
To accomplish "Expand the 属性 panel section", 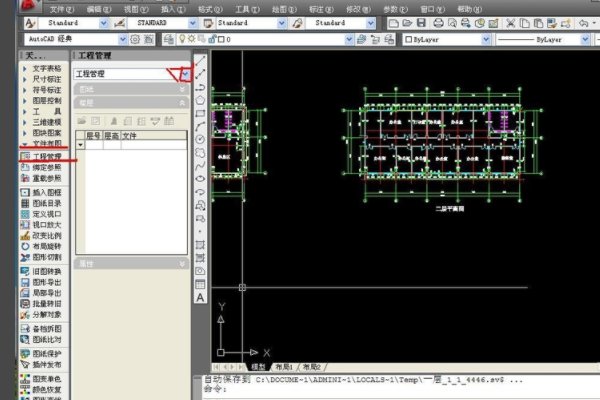I will (x=182, y=264).
